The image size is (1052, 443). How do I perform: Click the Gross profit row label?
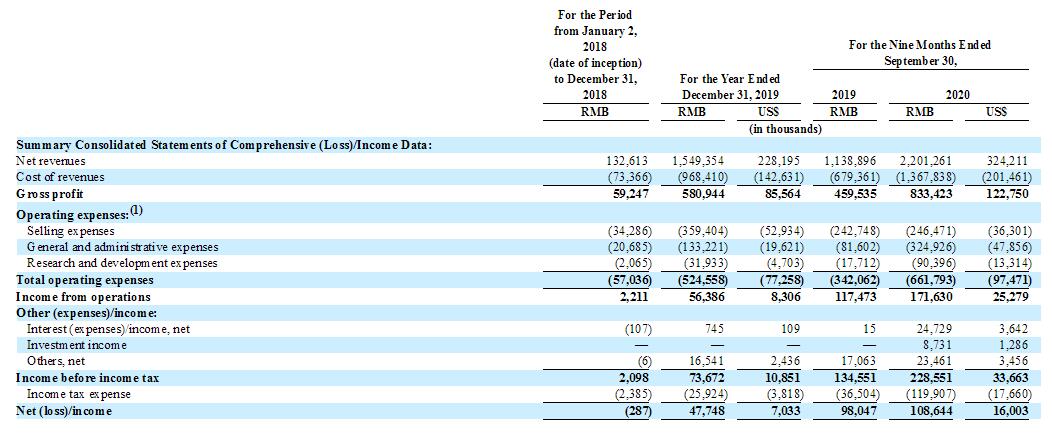pyautogui.click(x=50, y=193)
